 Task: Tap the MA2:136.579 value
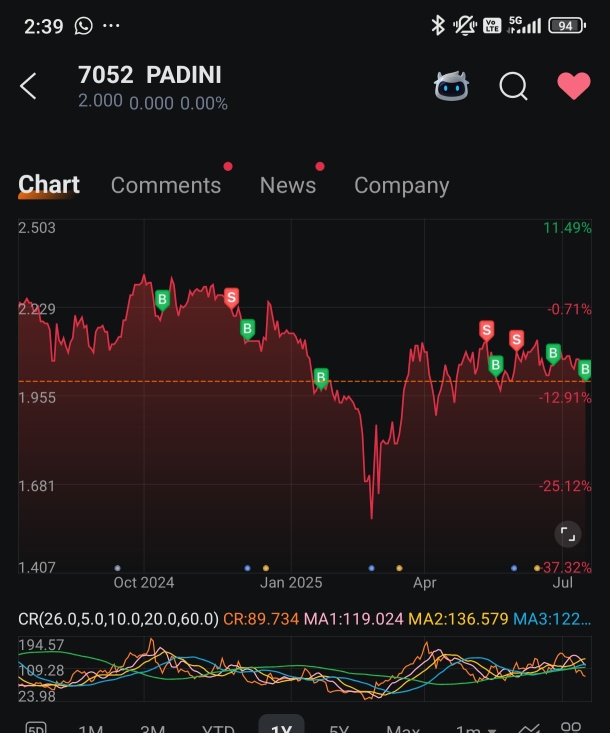[x=458, y=619]
